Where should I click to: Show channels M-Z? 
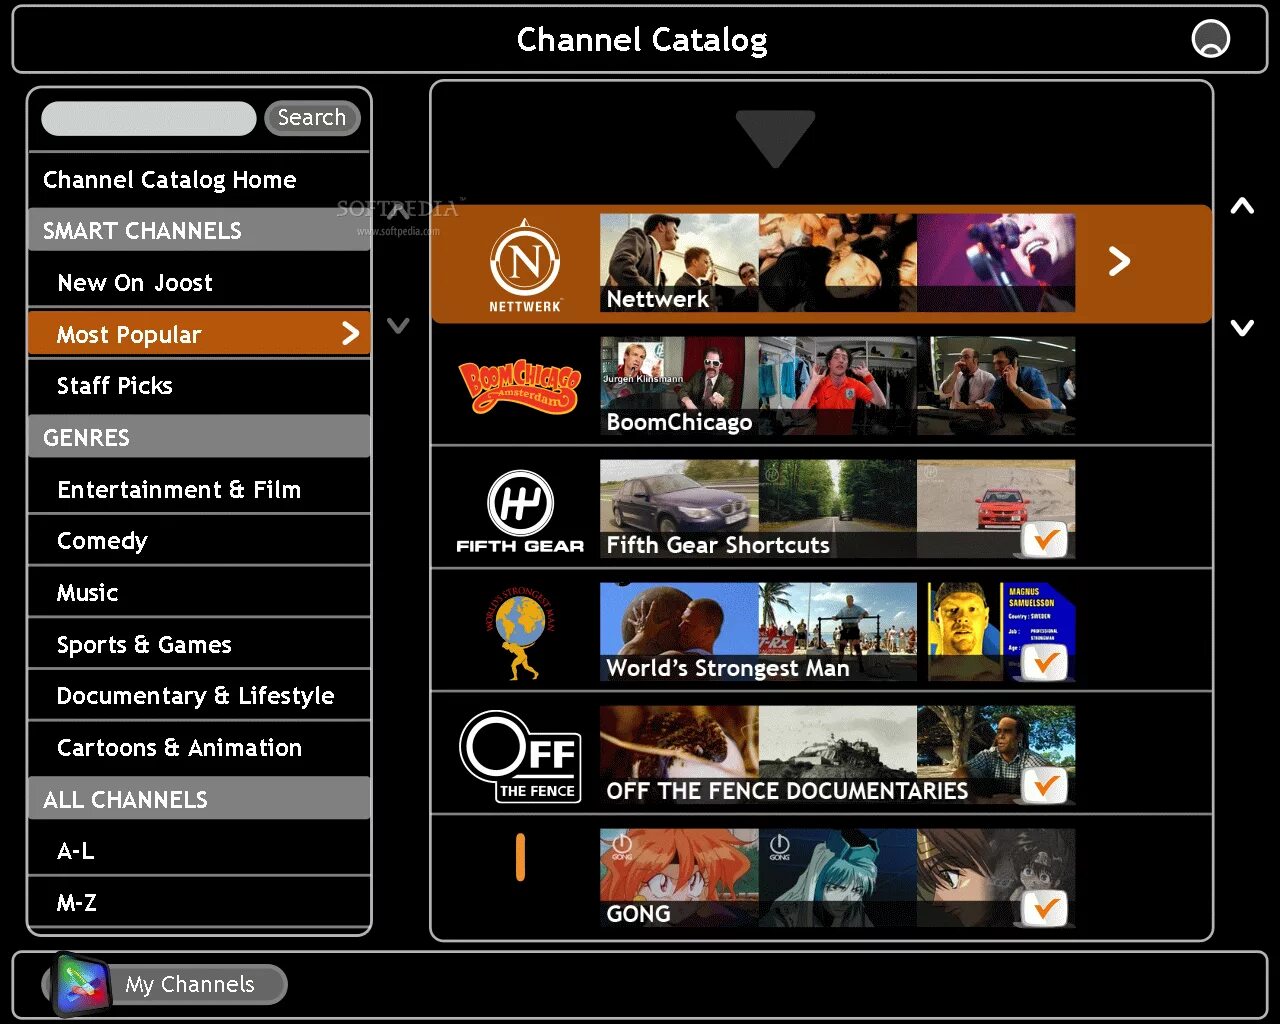point(199,902)
